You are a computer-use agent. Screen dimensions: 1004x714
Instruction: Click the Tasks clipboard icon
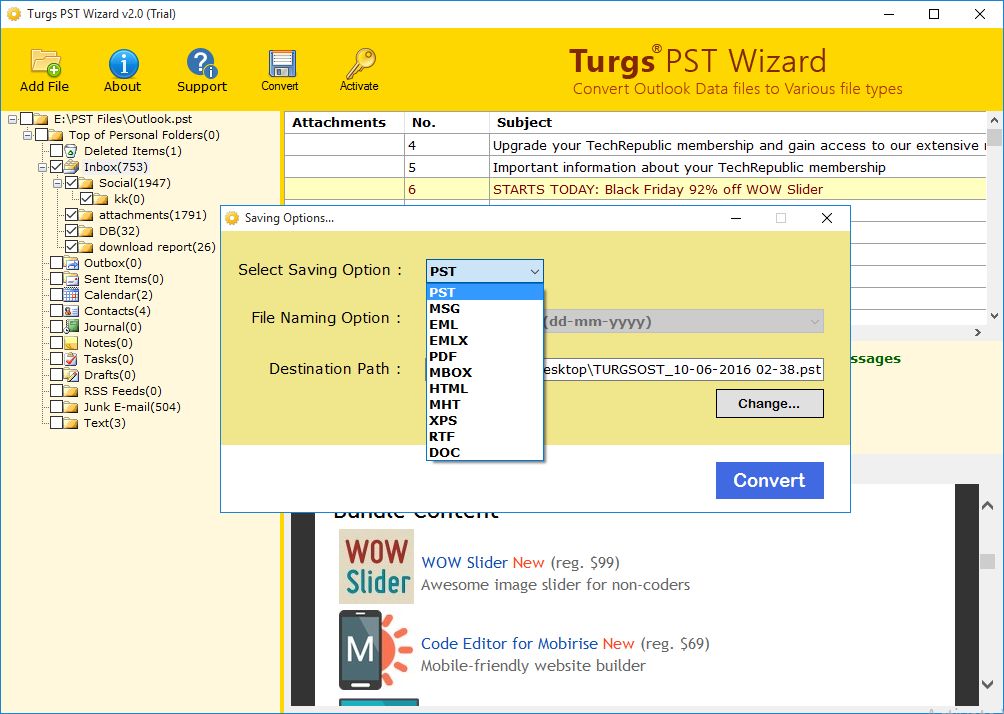point(71,359)
